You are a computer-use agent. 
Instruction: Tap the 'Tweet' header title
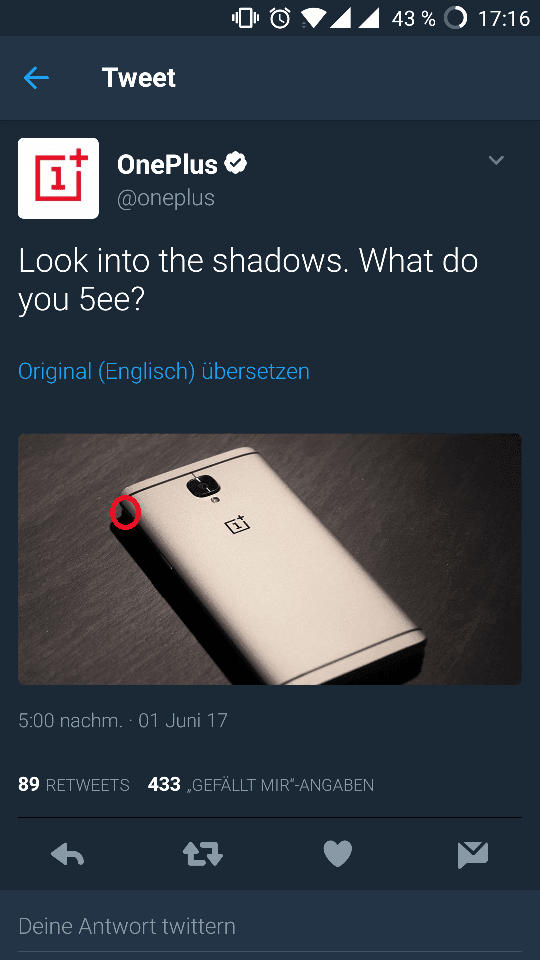click(x=139, y=78)
